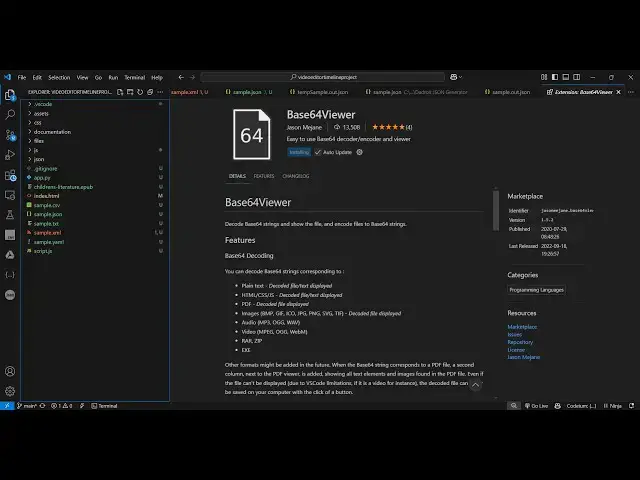
Task: Click the Programming Languages category tag
Action: coord(536,290)
